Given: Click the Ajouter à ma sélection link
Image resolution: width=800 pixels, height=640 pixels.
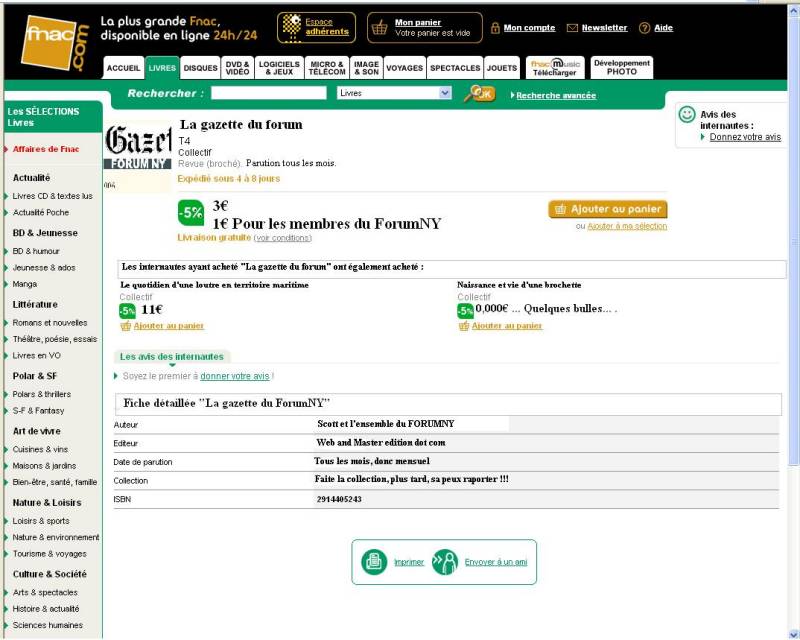Looking at the screenshot, I should (x=627, y=226).
